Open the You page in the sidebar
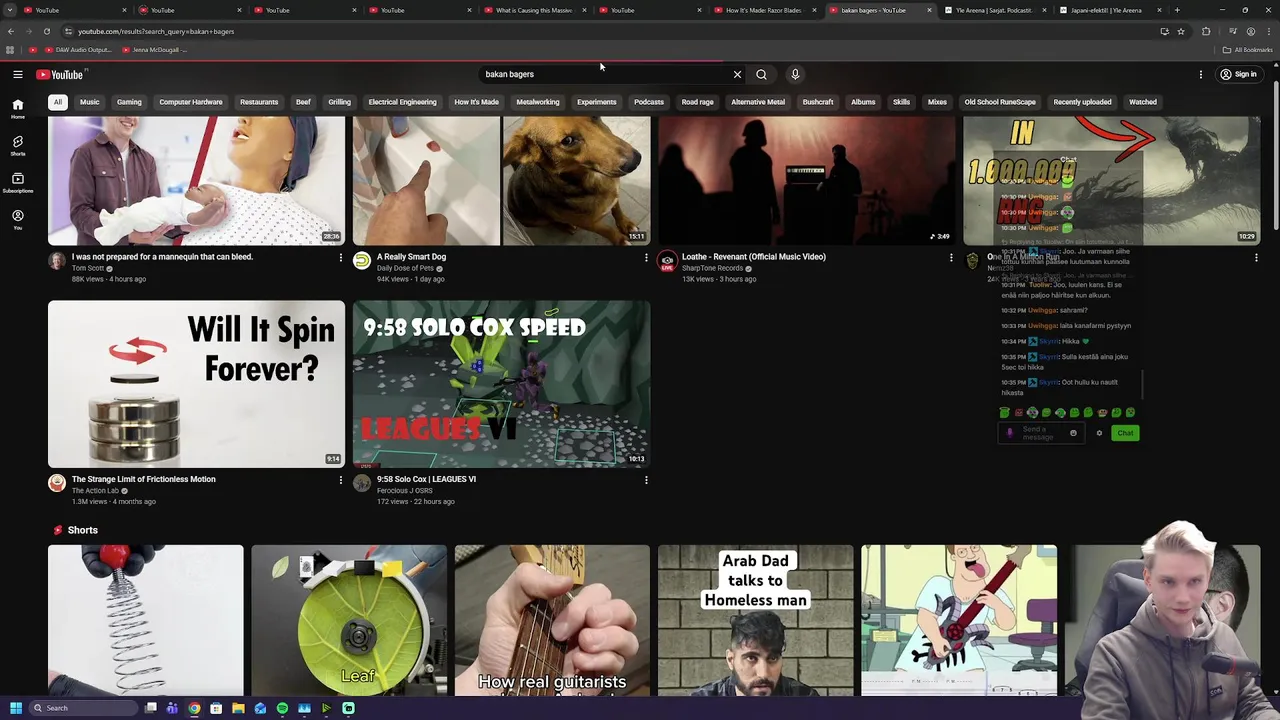 (18, 219)
